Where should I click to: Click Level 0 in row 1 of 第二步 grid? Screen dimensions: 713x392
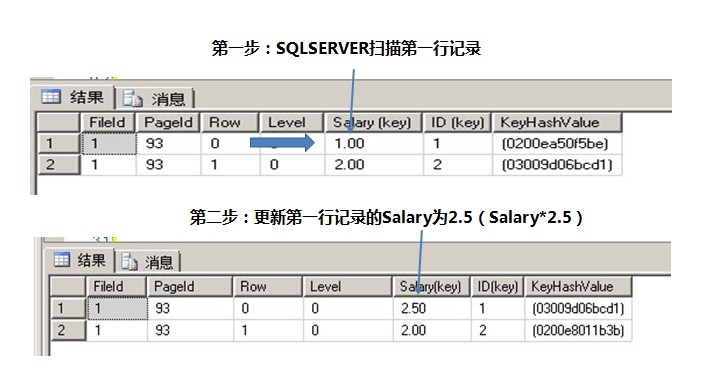click(348, 308)
